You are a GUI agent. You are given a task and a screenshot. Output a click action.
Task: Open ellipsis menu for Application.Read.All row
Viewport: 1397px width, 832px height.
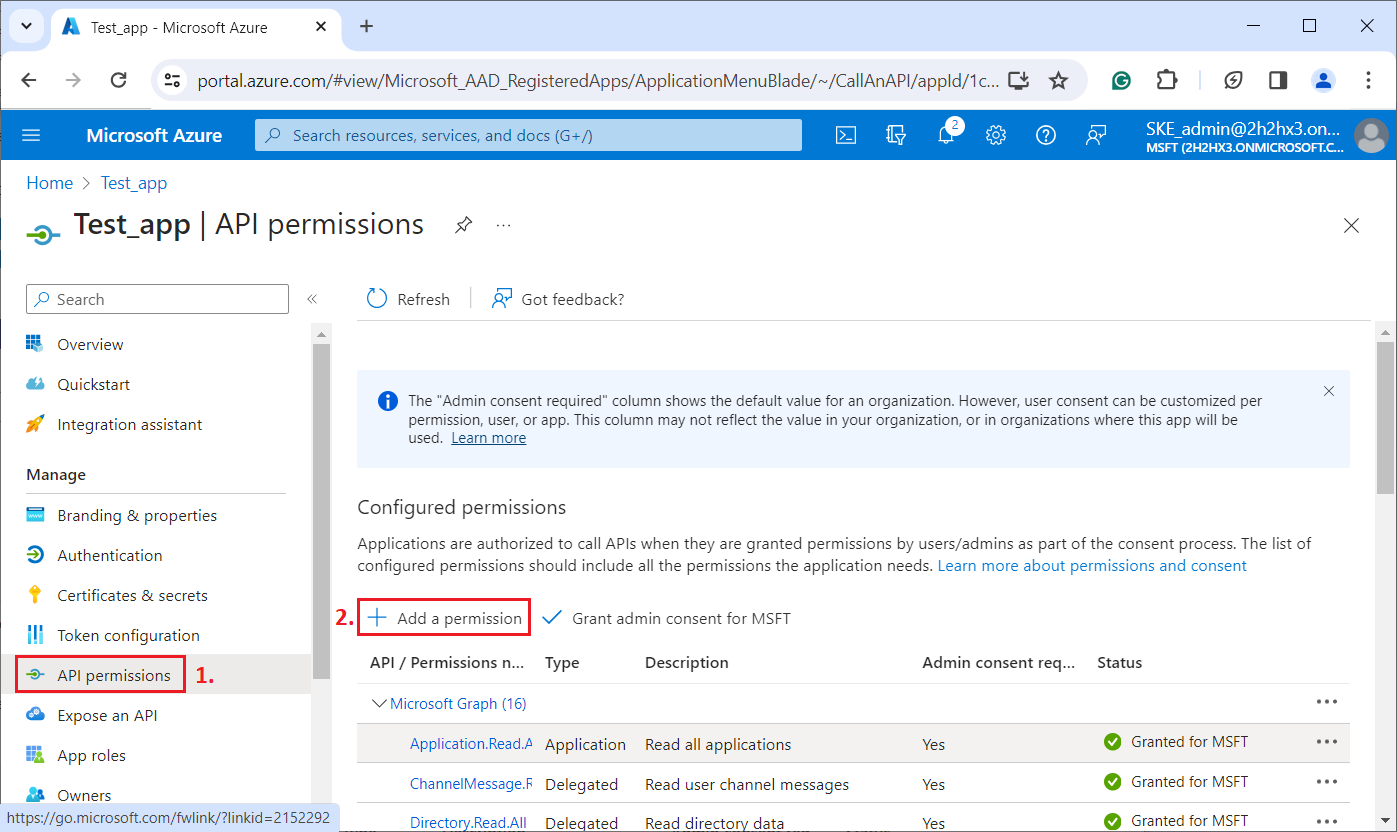(x=1327, y=742)
